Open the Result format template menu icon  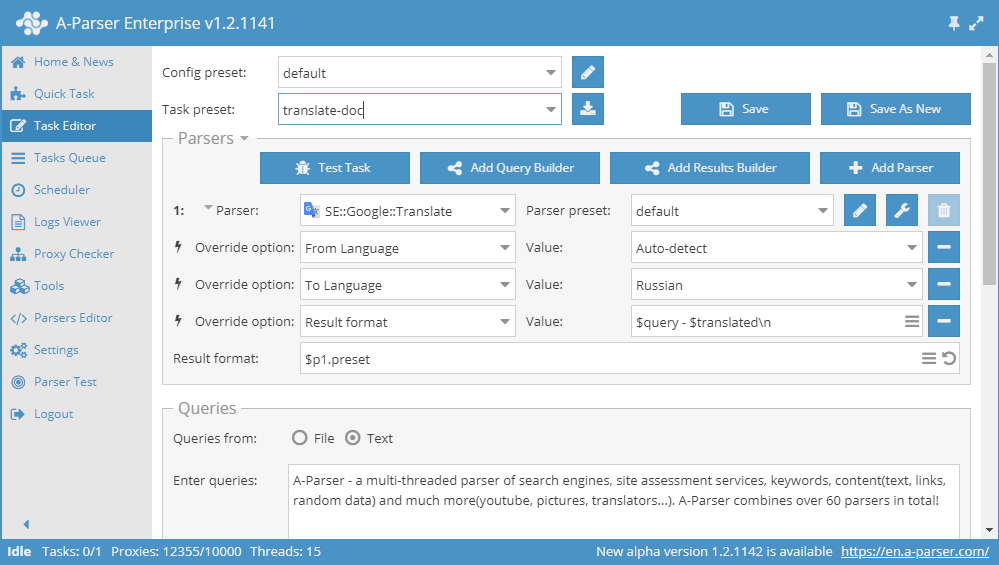pos(929,358)
